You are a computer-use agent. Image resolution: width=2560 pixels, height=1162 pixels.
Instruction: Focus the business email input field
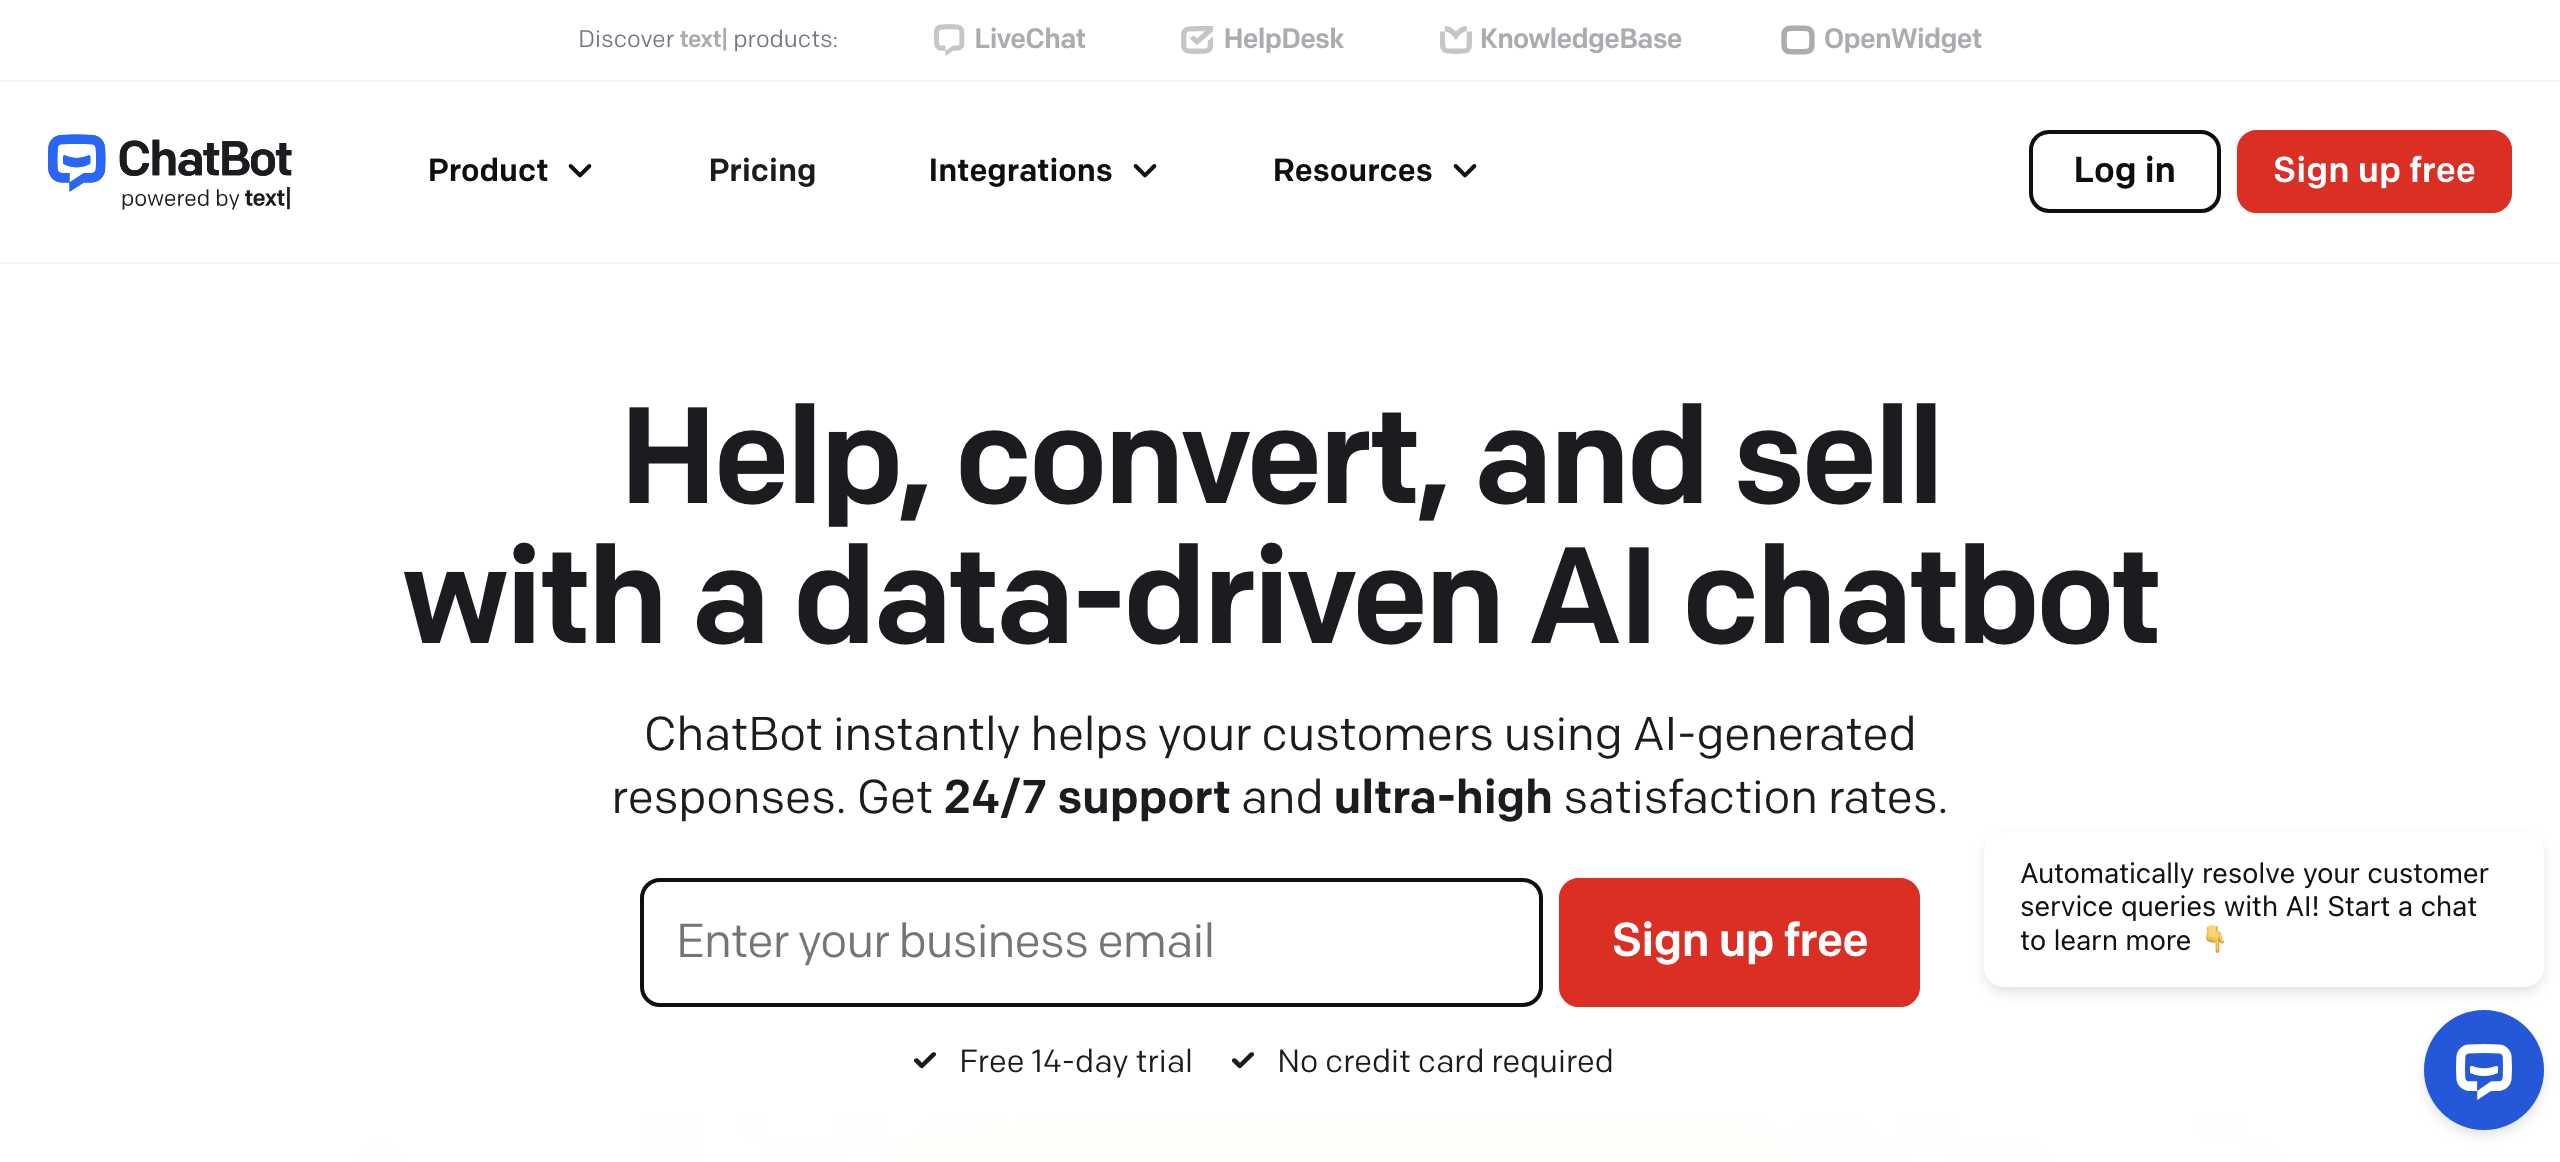1090,942
